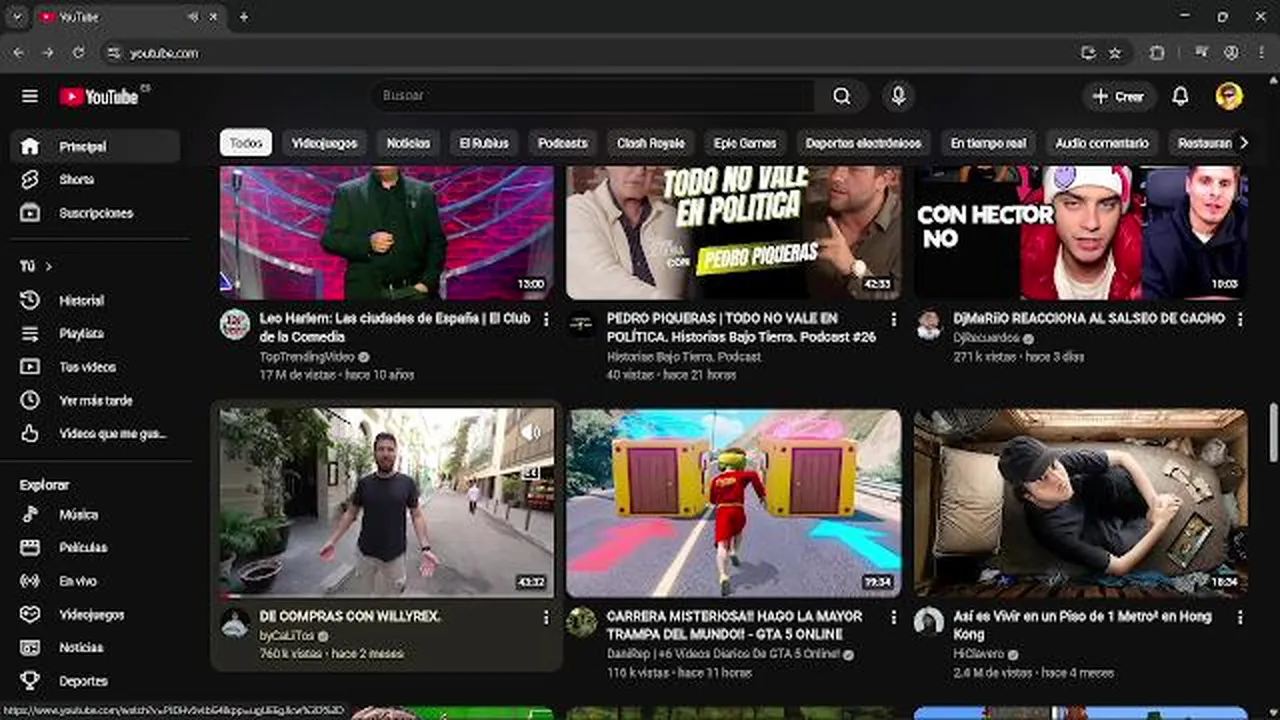Open Deportes under Explorar
This screenshot has height=720, width=1280.
(96, 681)
